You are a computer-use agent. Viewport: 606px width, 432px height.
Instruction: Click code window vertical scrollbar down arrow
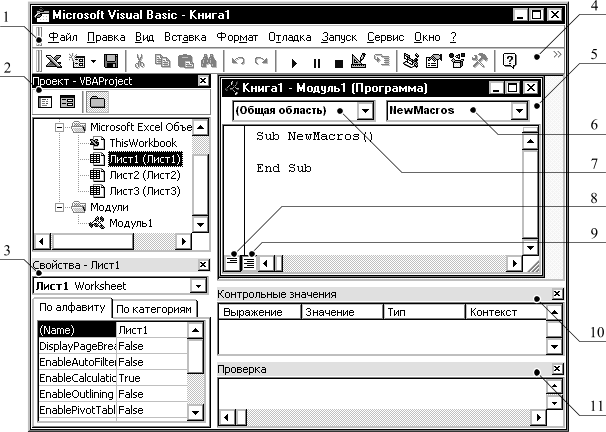click(530, 248)
